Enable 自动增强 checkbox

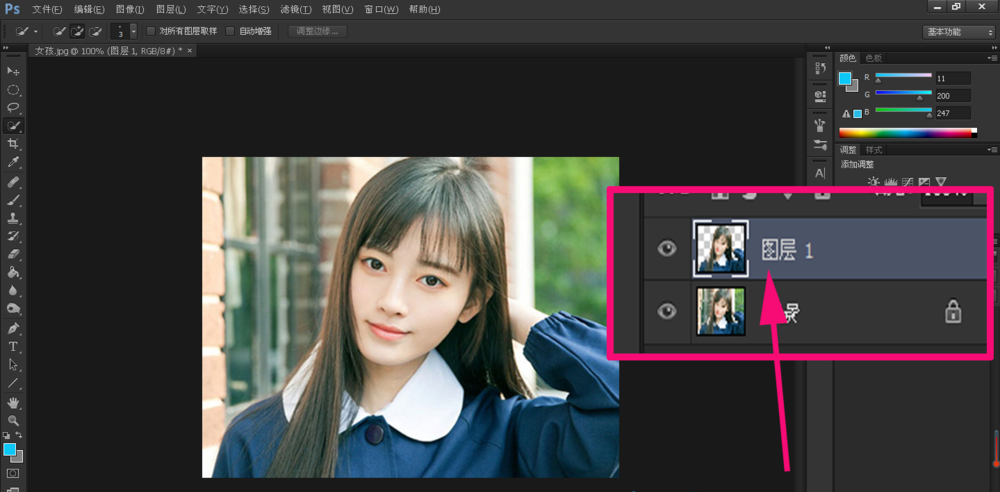coord(230,31)
